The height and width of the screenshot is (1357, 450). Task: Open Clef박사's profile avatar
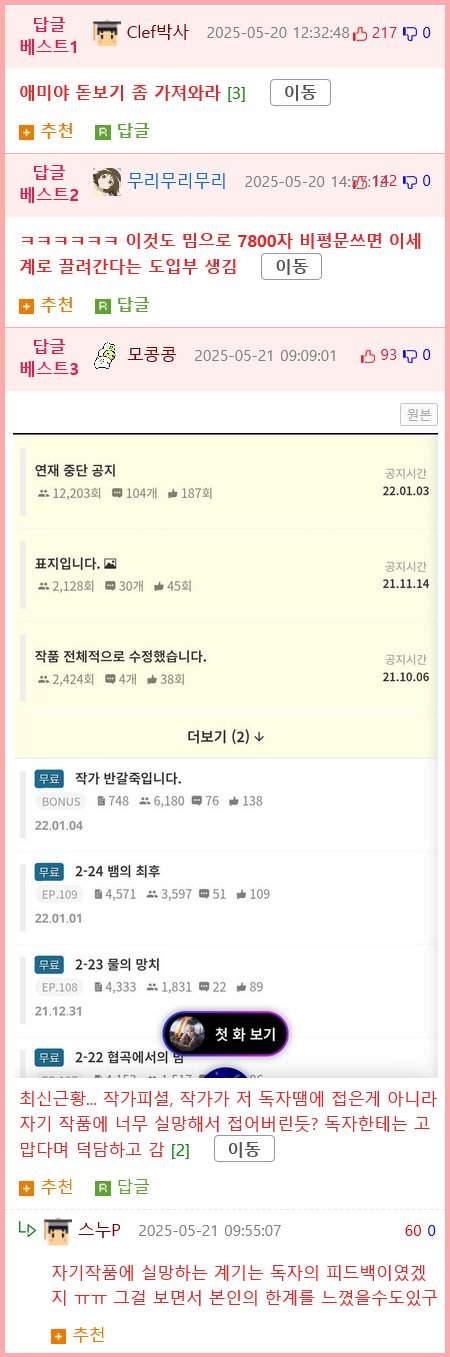point(106,32)
